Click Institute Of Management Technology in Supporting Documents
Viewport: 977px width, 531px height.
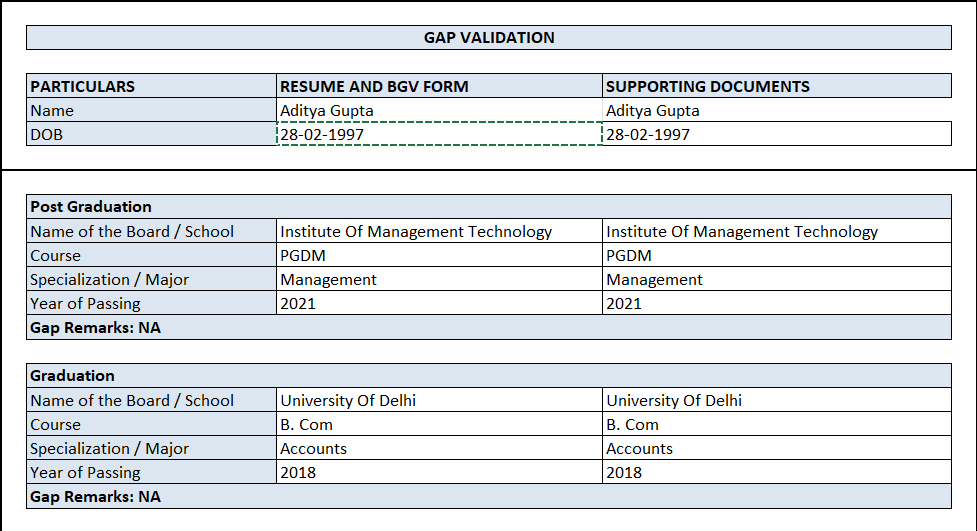tap(776, 231)
